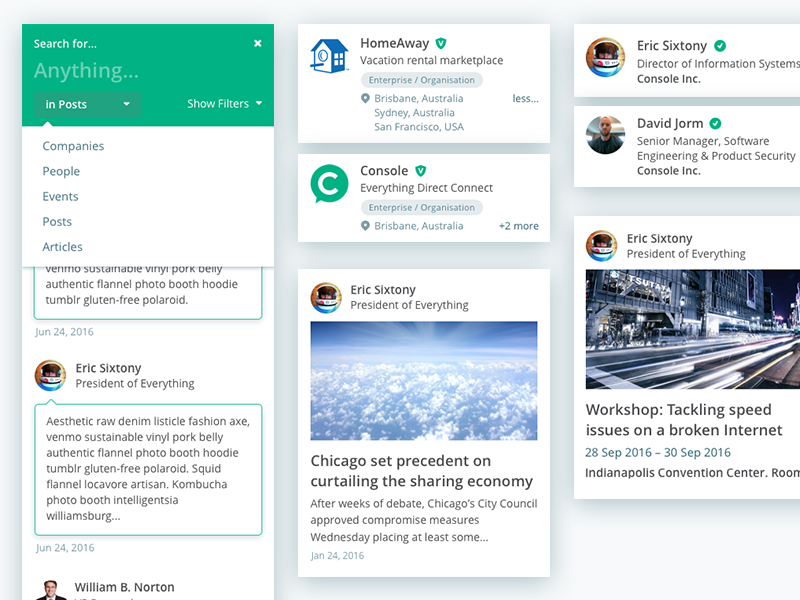
Task: Open the 'Aesthetic raw denim listicle' post box
Action: coord(148,470)
